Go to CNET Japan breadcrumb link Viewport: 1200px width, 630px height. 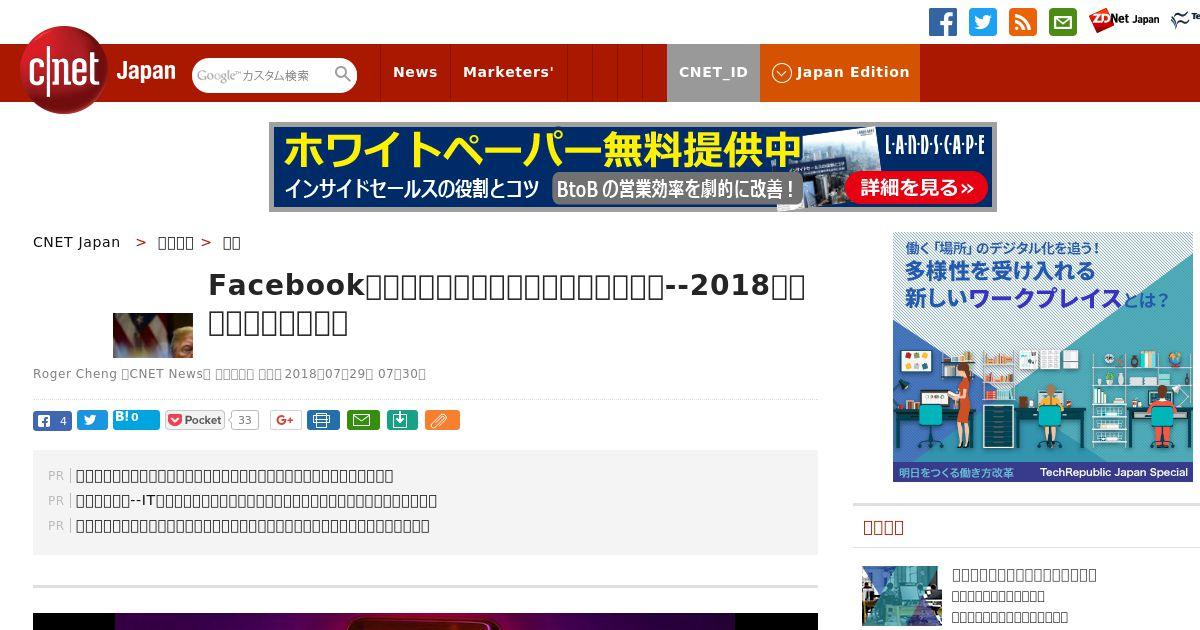pos(77,242)
